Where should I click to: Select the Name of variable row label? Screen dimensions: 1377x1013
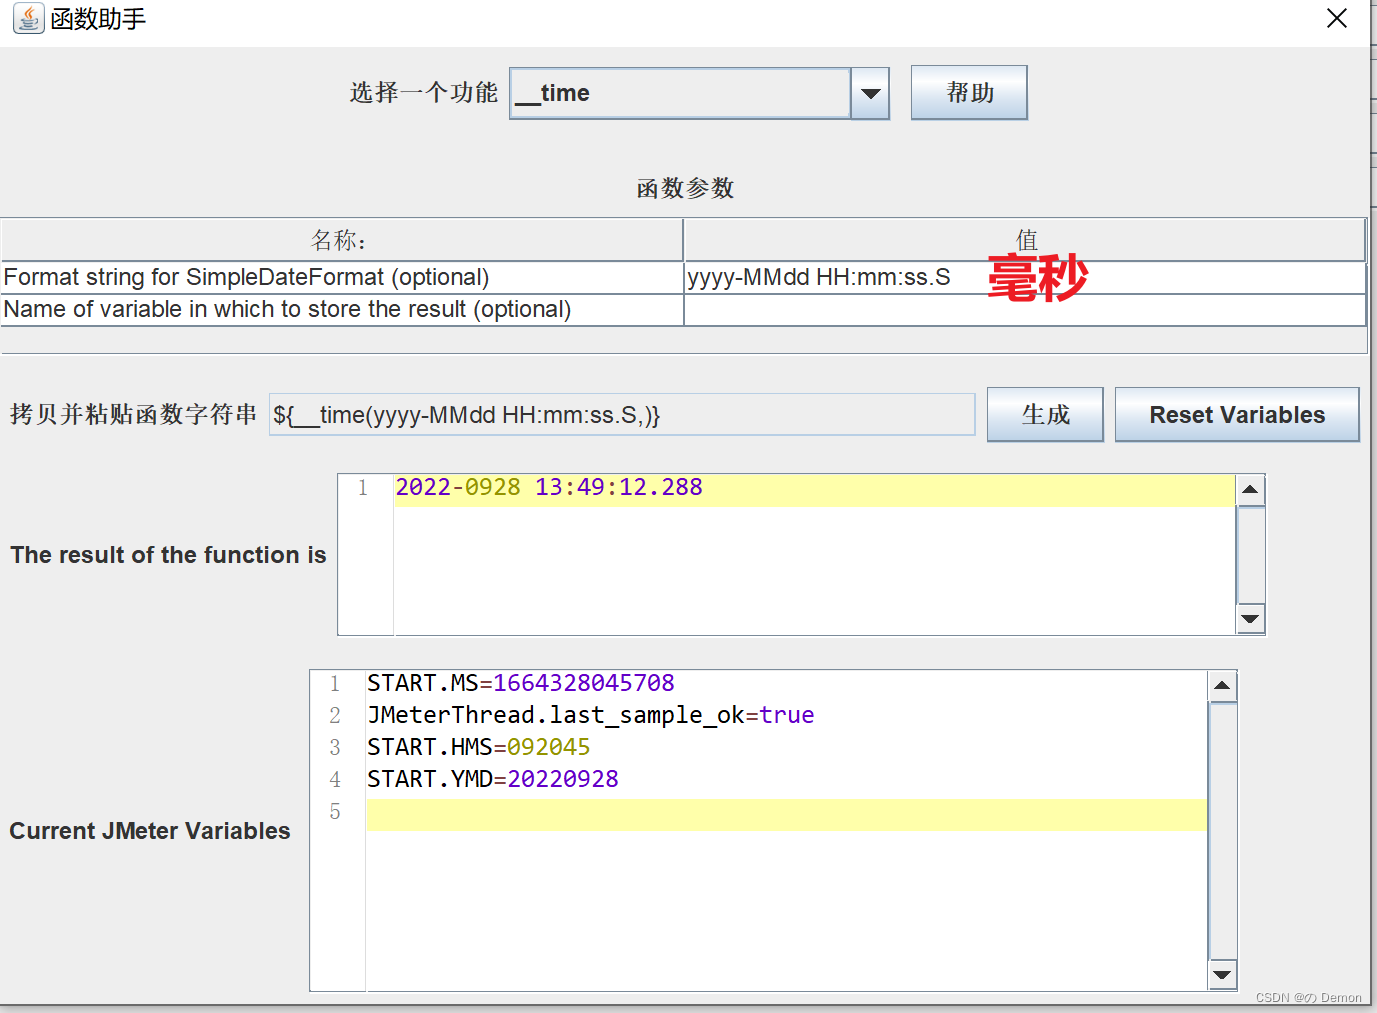[x=342, y=309]
